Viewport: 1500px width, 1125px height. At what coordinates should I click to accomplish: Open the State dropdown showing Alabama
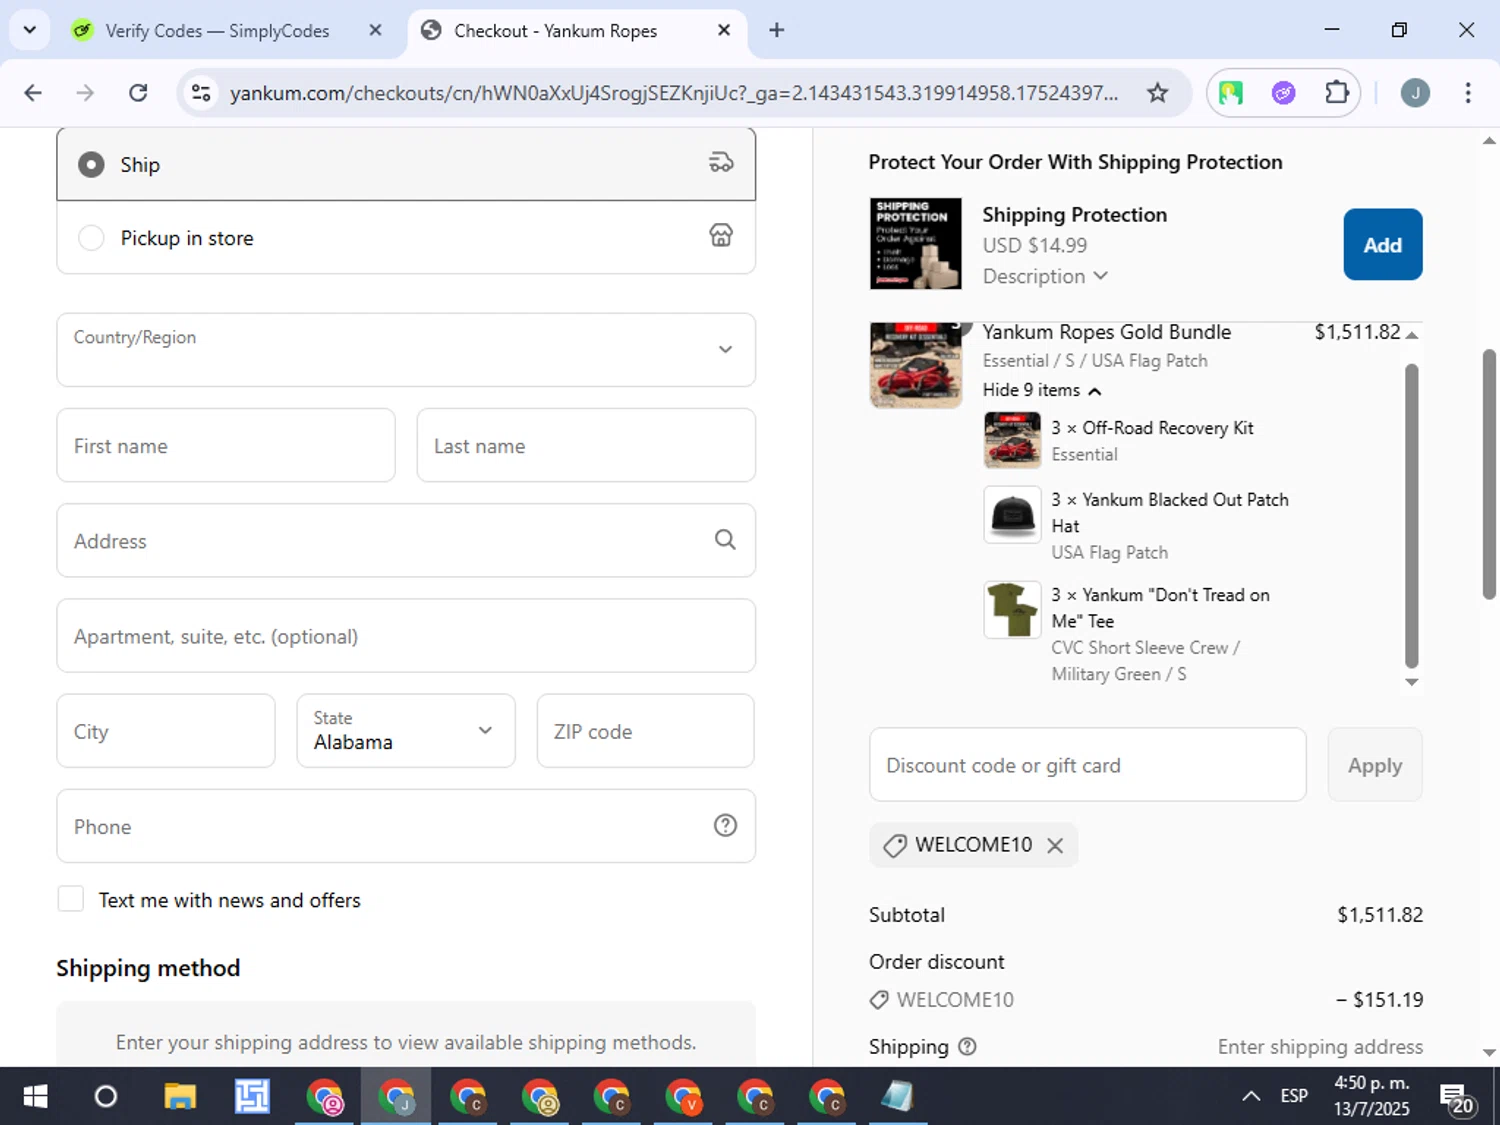pos(405,731)
